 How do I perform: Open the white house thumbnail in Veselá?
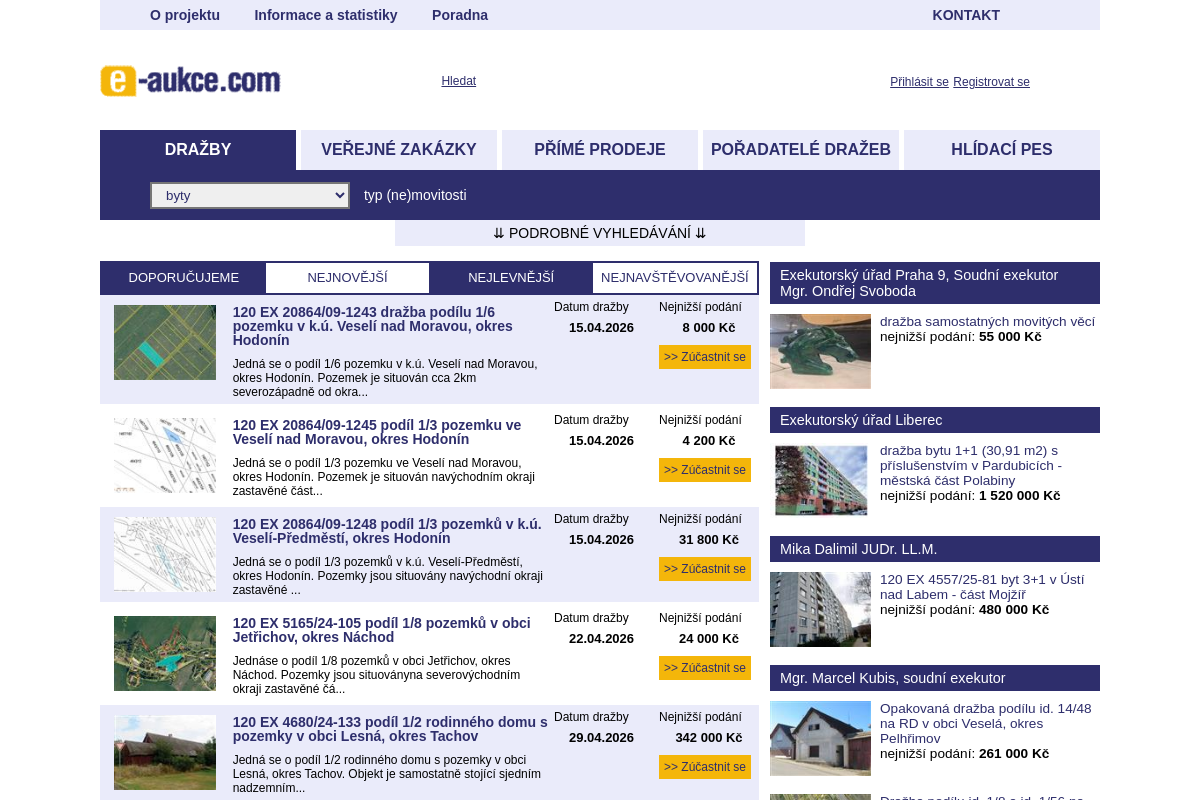[820, 738]
